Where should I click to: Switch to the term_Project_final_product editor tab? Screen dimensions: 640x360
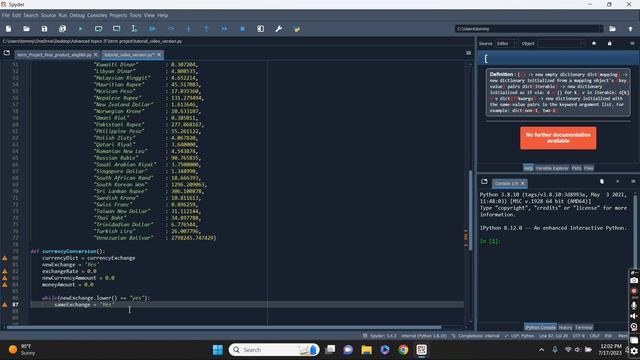pos(54,54)
